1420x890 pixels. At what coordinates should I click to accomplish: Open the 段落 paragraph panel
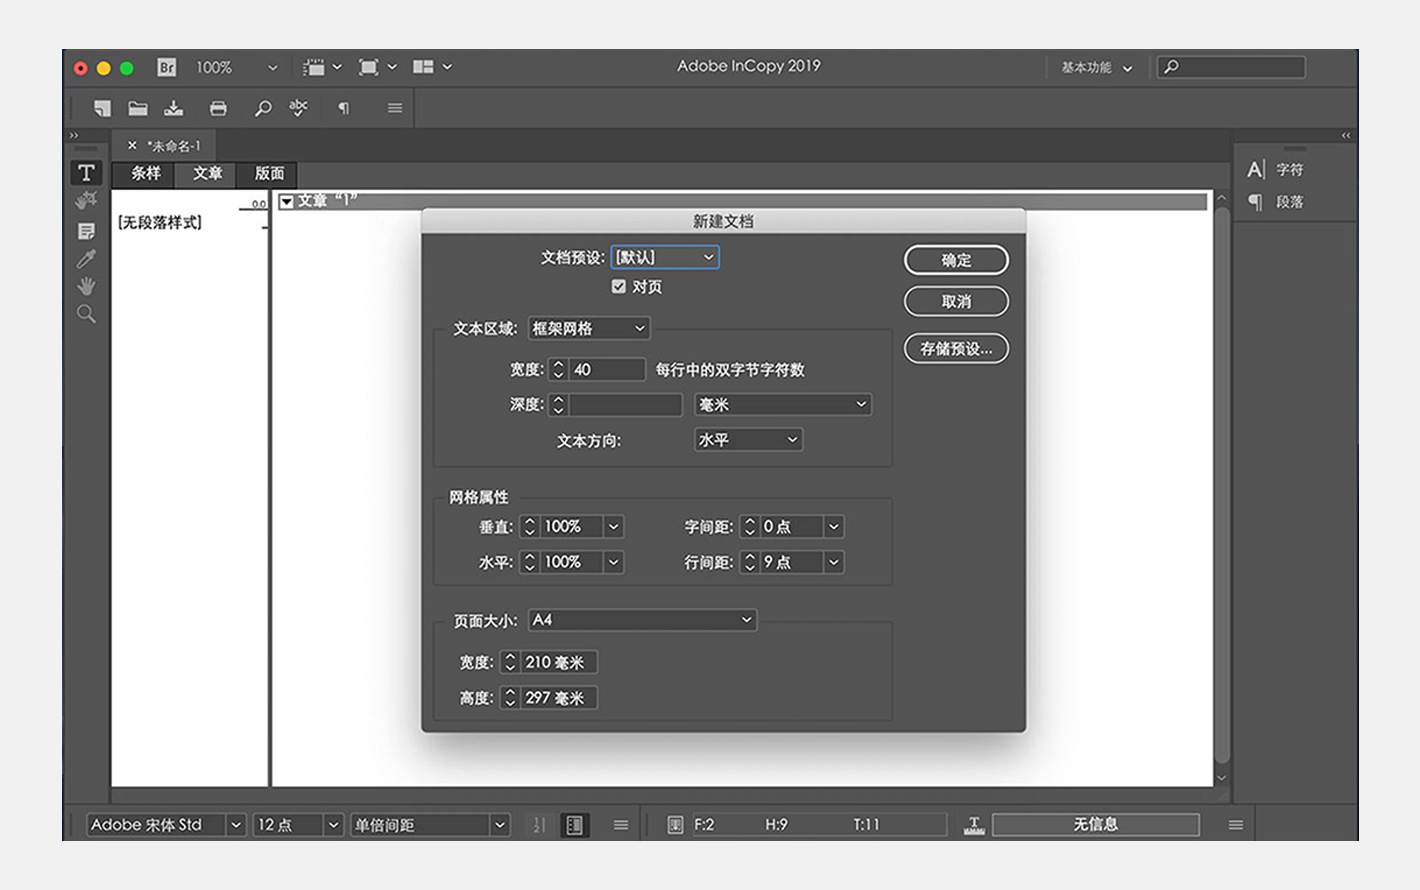pyautogui.click(x=1276, y=202)
